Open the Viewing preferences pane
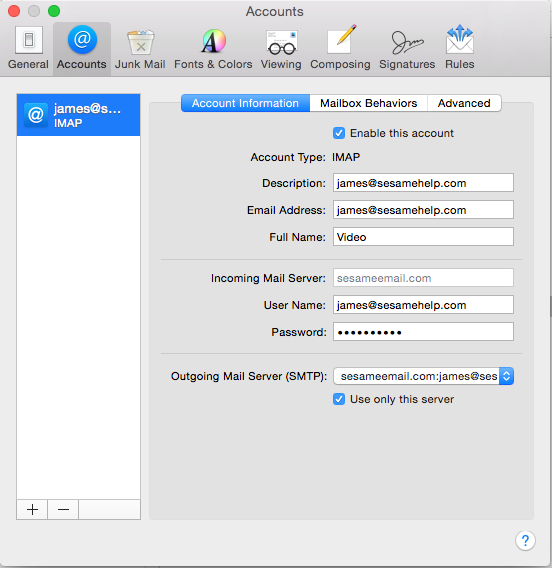Screen dimensions: 552x568 tap(281, 48)
